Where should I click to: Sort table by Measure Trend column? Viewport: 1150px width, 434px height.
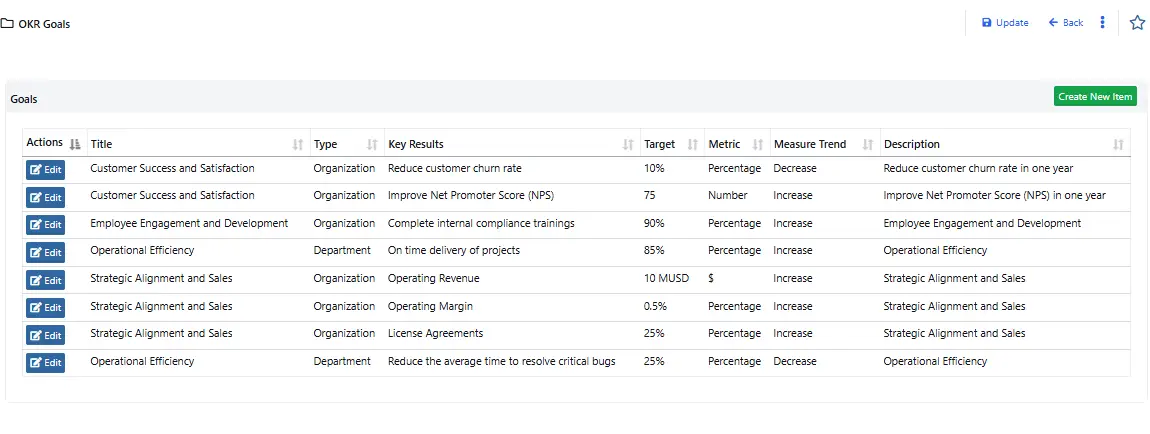(x=867, y=145)
